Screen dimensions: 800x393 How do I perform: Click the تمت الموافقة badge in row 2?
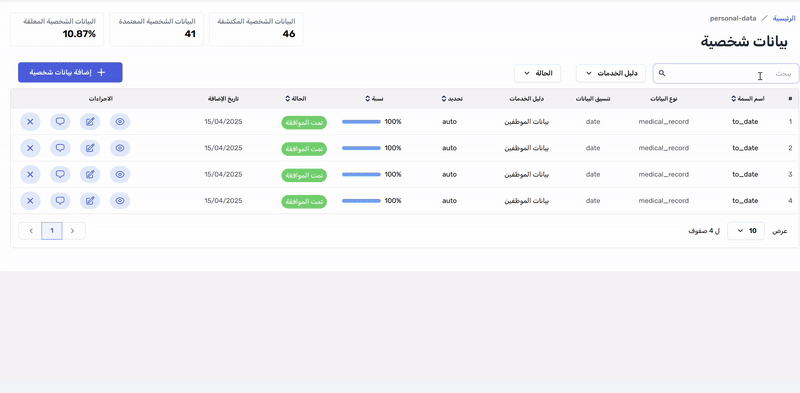click(x=304, y=149)
